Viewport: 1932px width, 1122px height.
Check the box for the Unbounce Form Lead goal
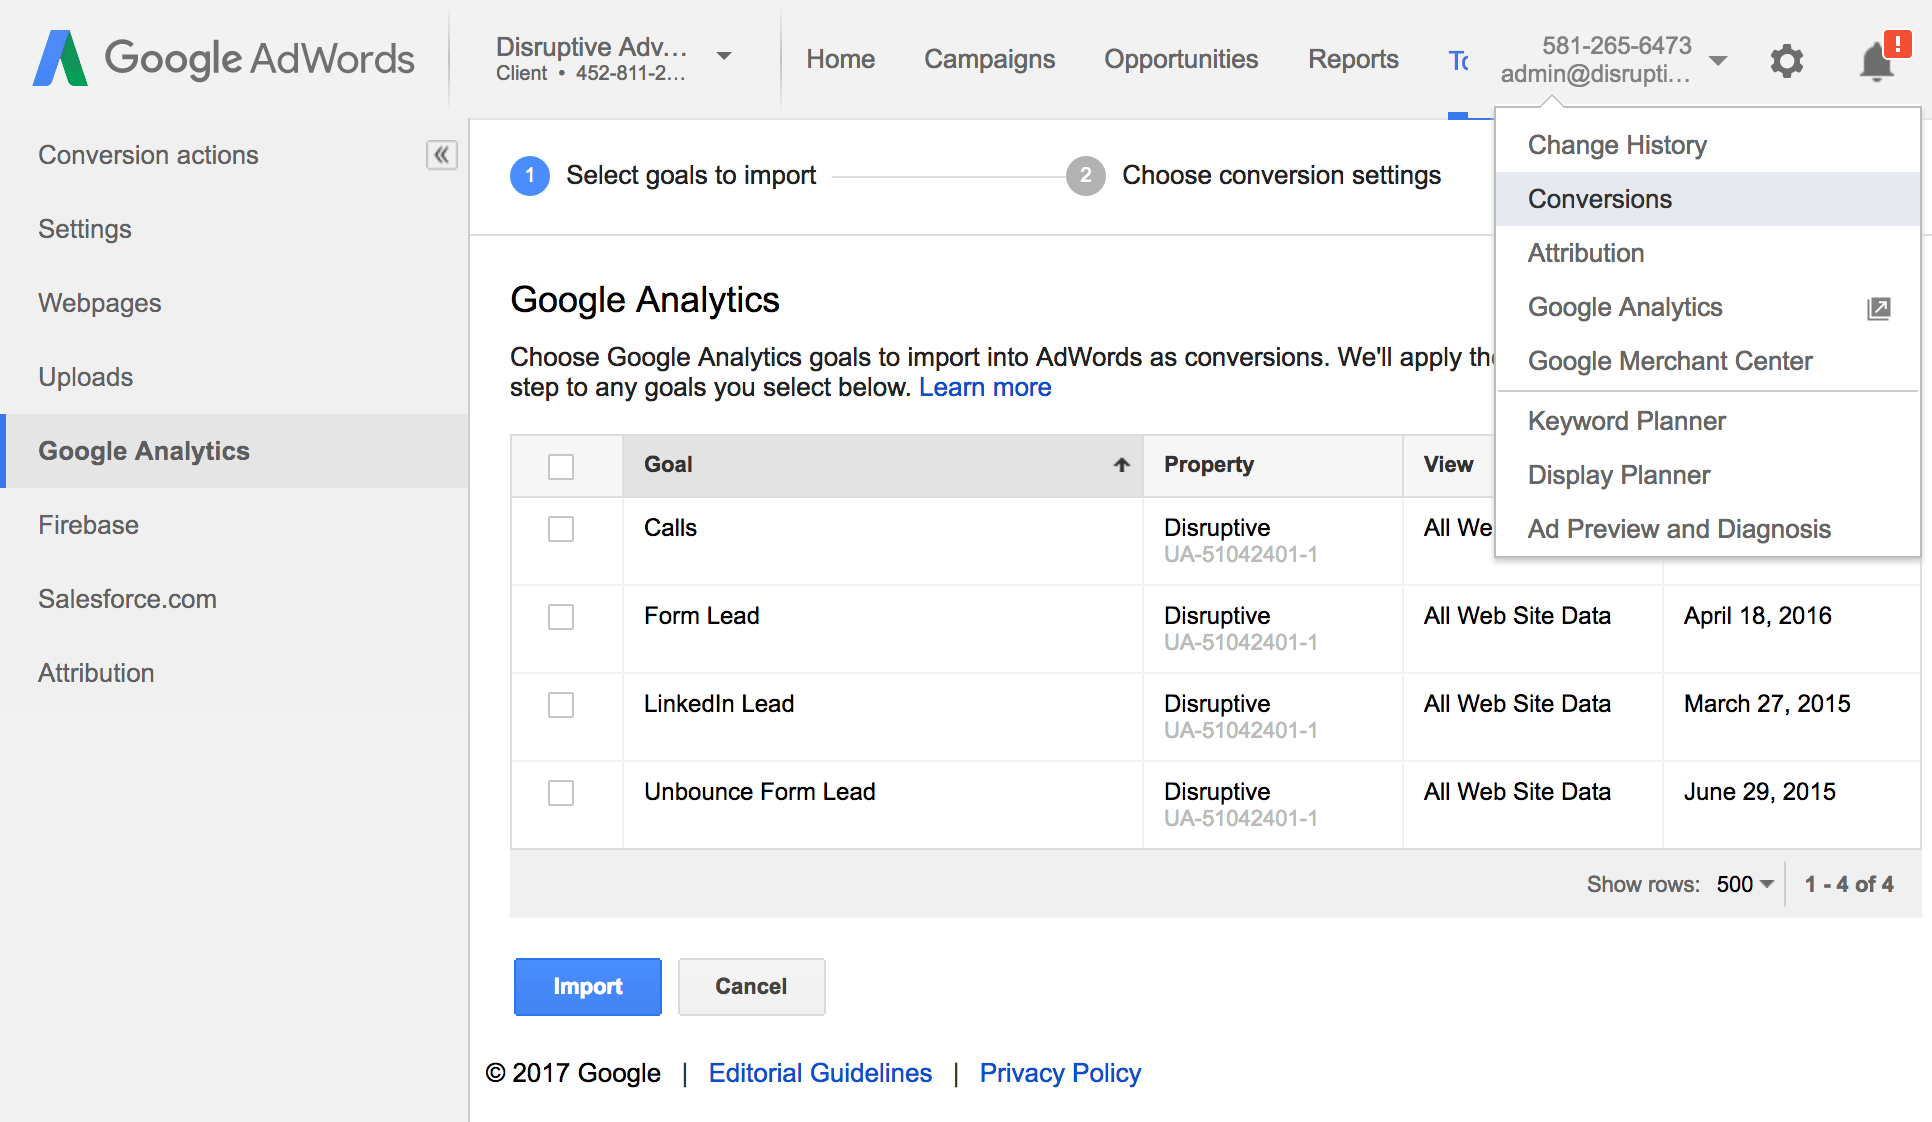(x=561, y=793)
